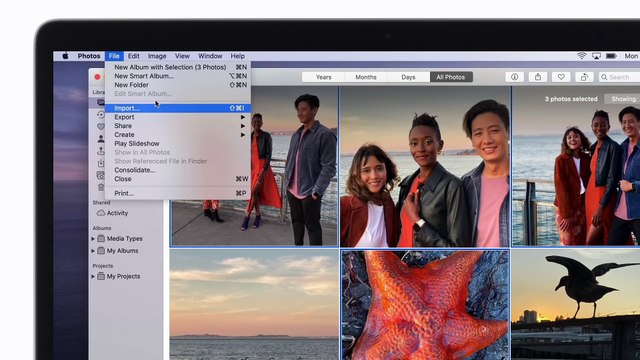Close the open File menu title
640x360 pixels.
tap(114, 56)
